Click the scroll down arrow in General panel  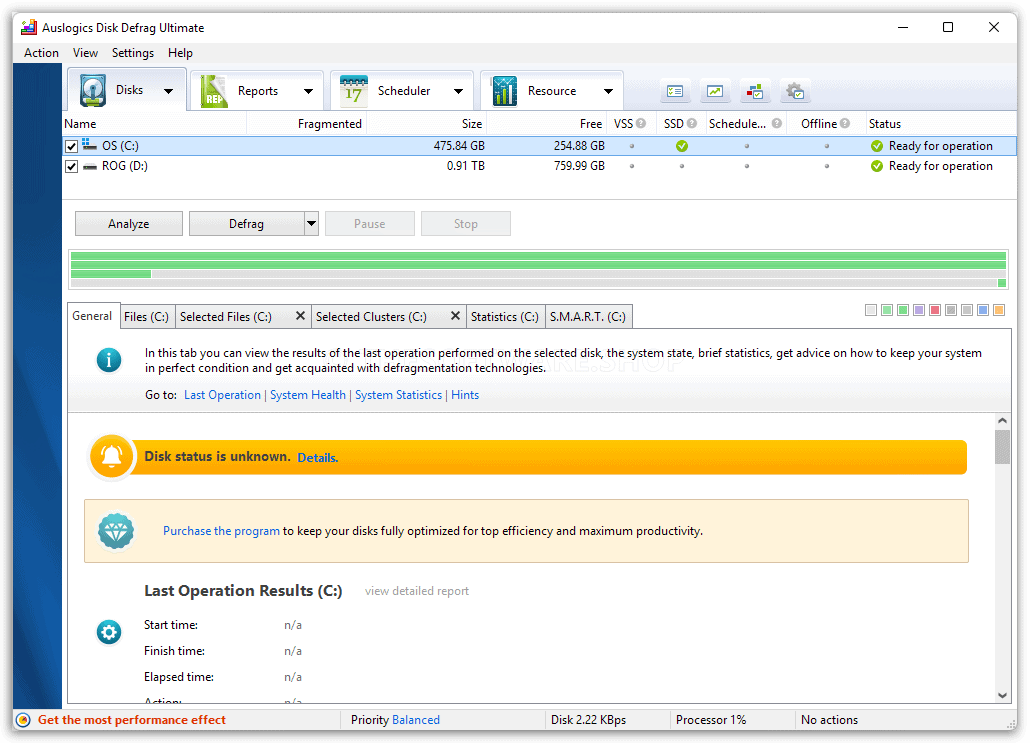(1002, 695)
